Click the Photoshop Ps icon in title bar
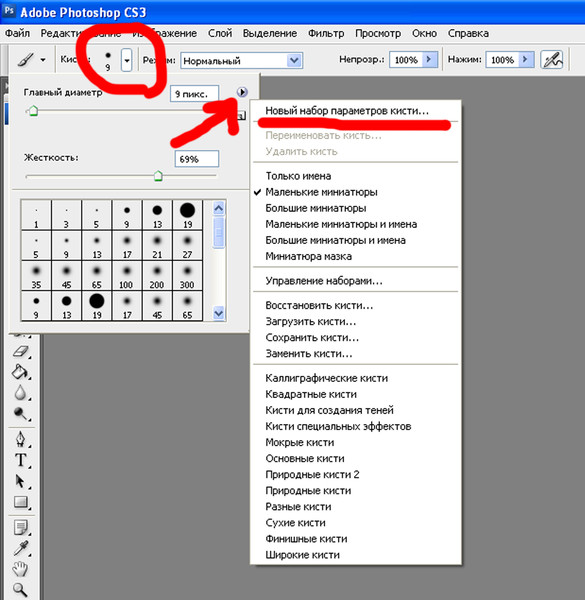 click(8, 11)
